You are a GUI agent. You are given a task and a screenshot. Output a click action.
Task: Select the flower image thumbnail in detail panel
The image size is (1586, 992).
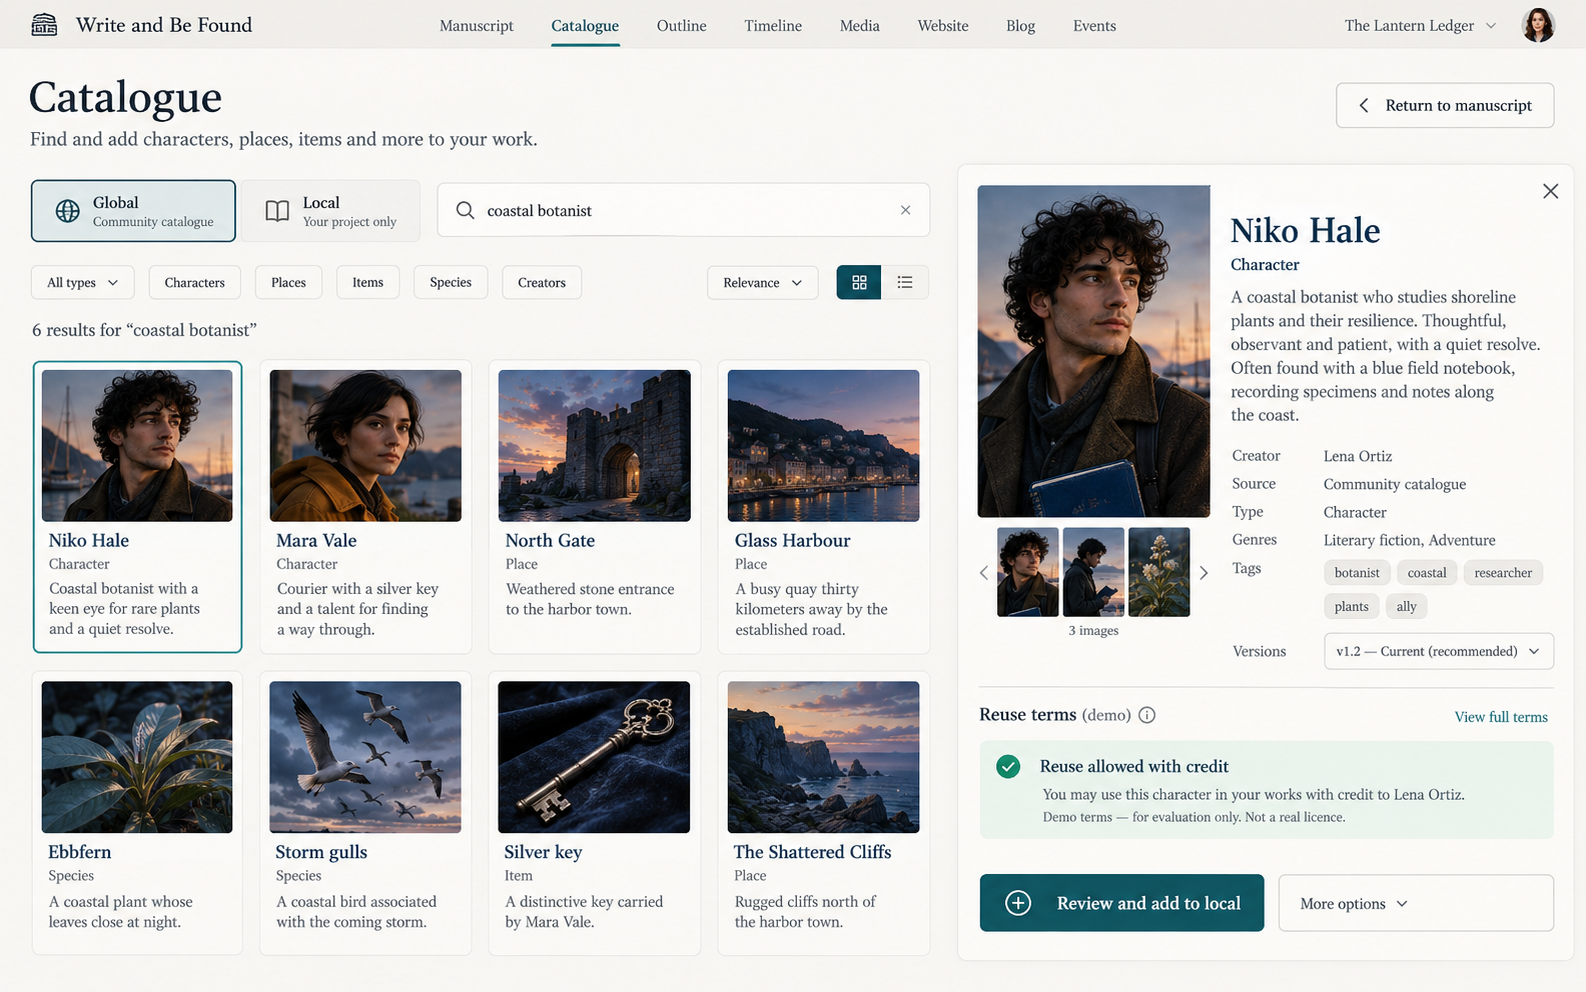pyautogui.click(x=1159, y=572)
